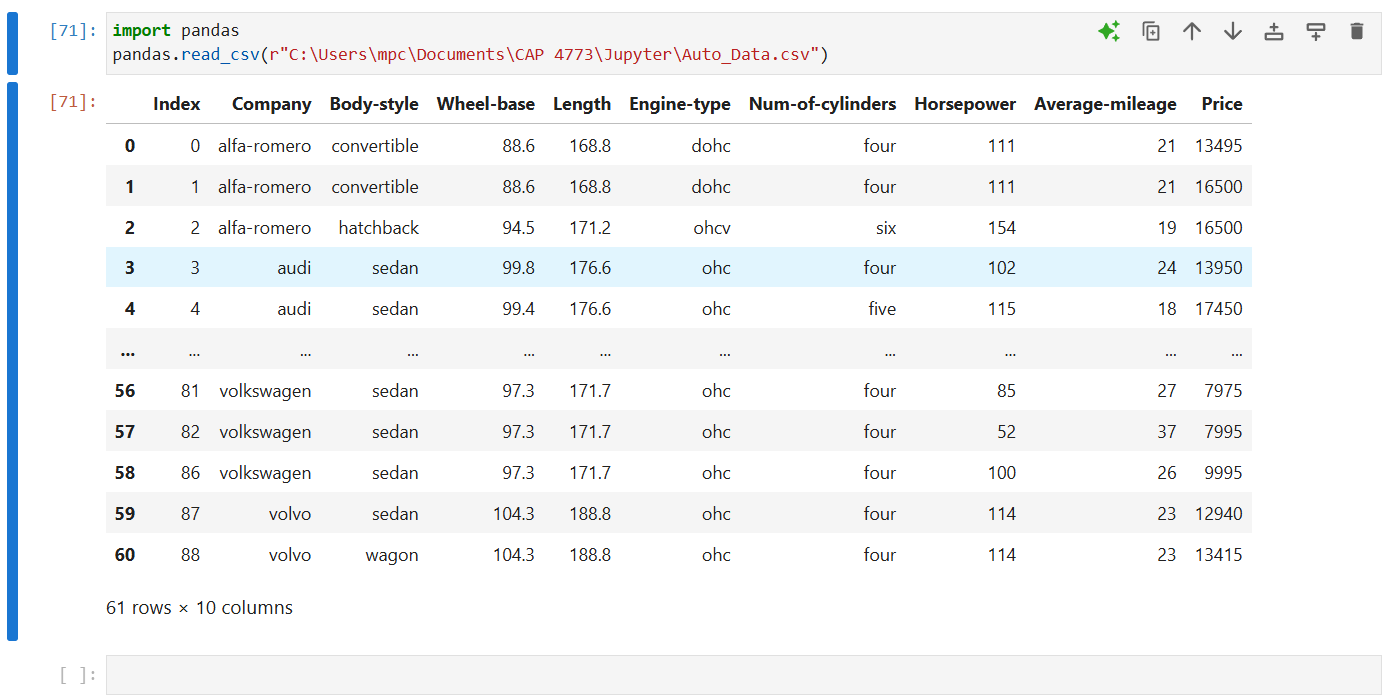Image resolution: width=1392 pixels, height=697 pixels.
Task: Move the cell up using the arrow icon
Action: [1192, 31]
